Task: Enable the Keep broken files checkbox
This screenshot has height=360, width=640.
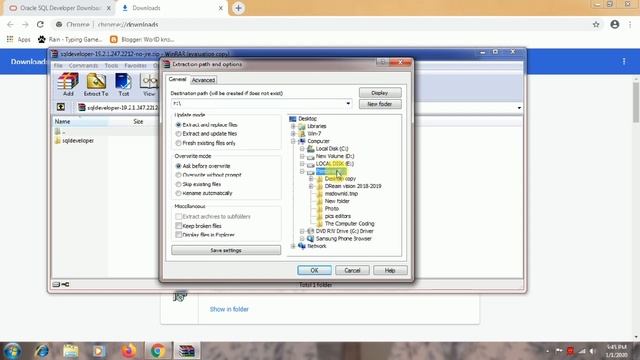Action: click(178, 226)
